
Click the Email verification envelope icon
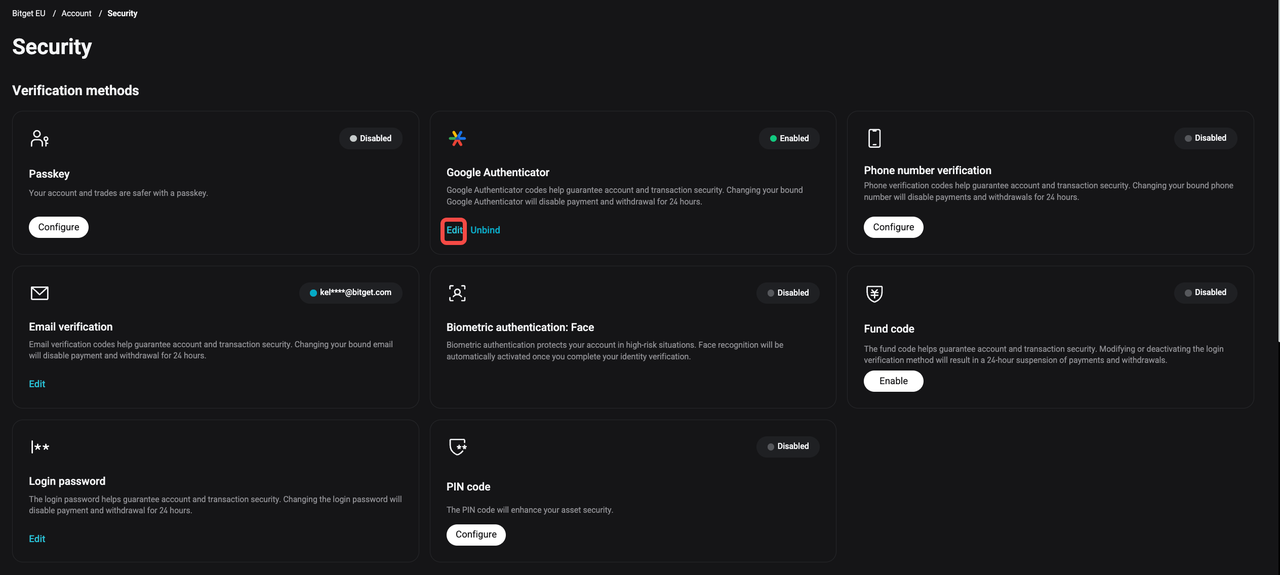(x=40, y=293)
